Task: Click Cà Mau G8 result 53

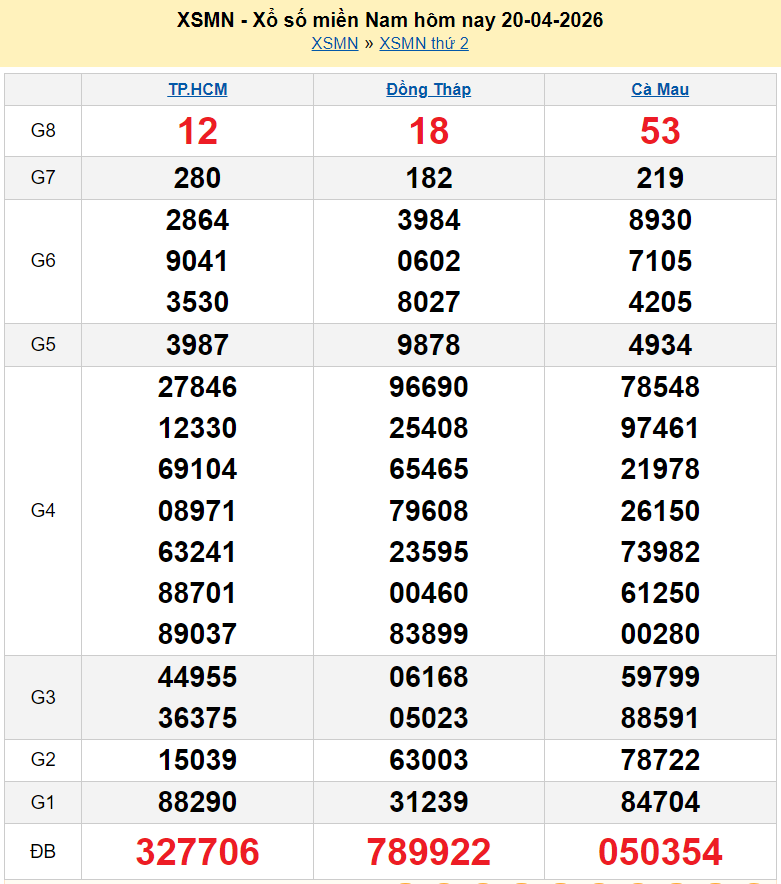Action: pos(660,131)
